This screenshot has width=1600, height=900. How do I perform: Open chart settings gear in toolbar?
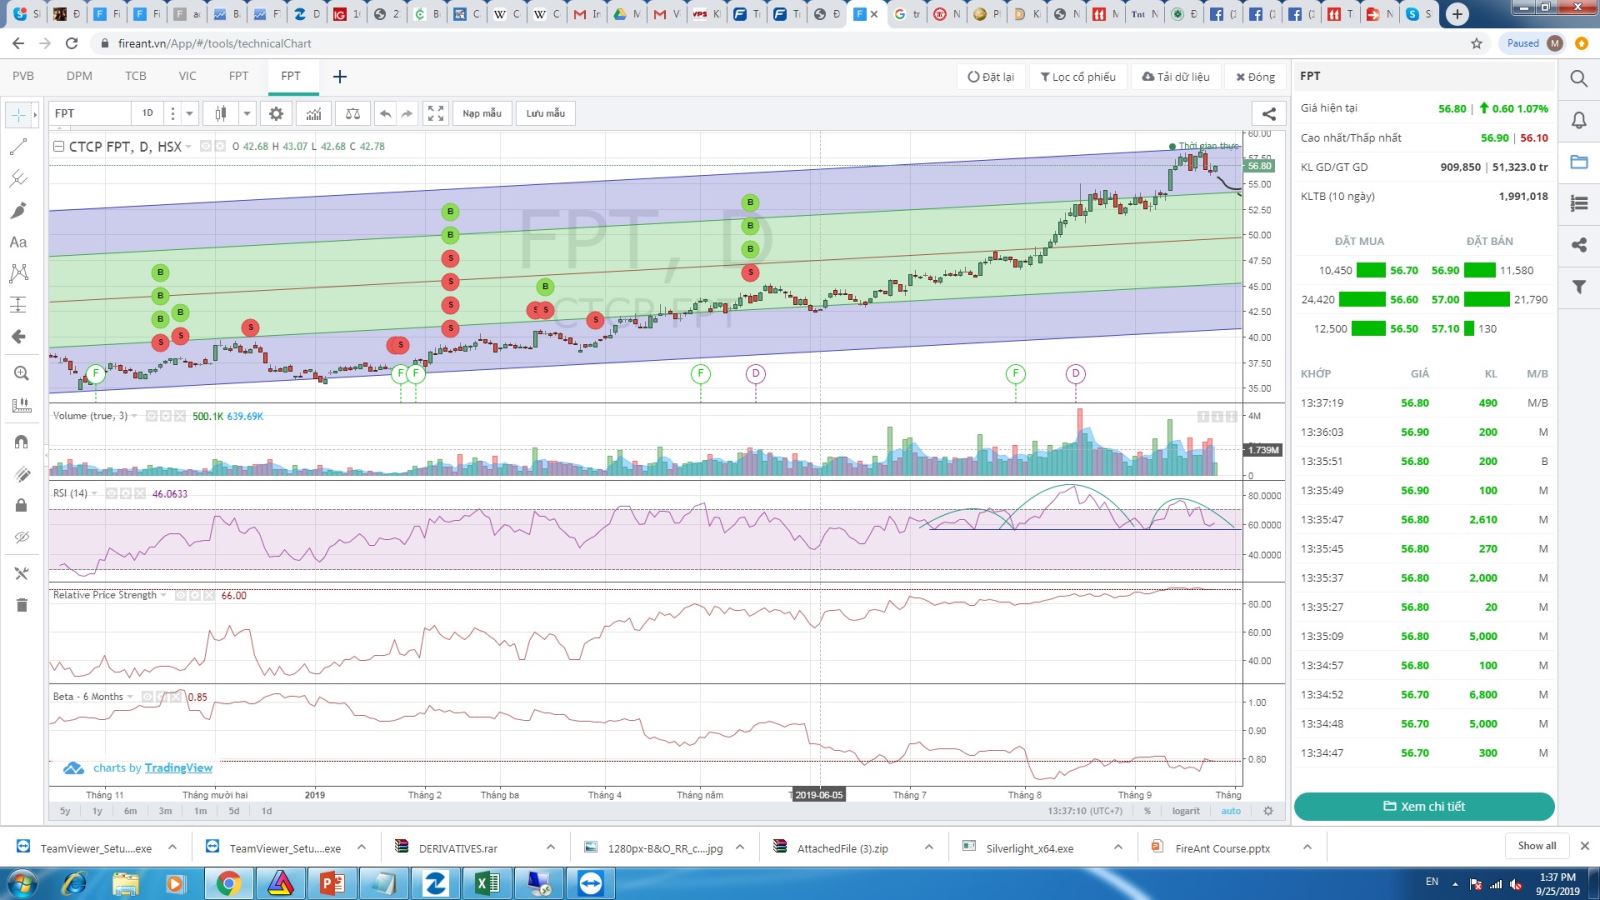pyautogui.click(x=277, y=113)
